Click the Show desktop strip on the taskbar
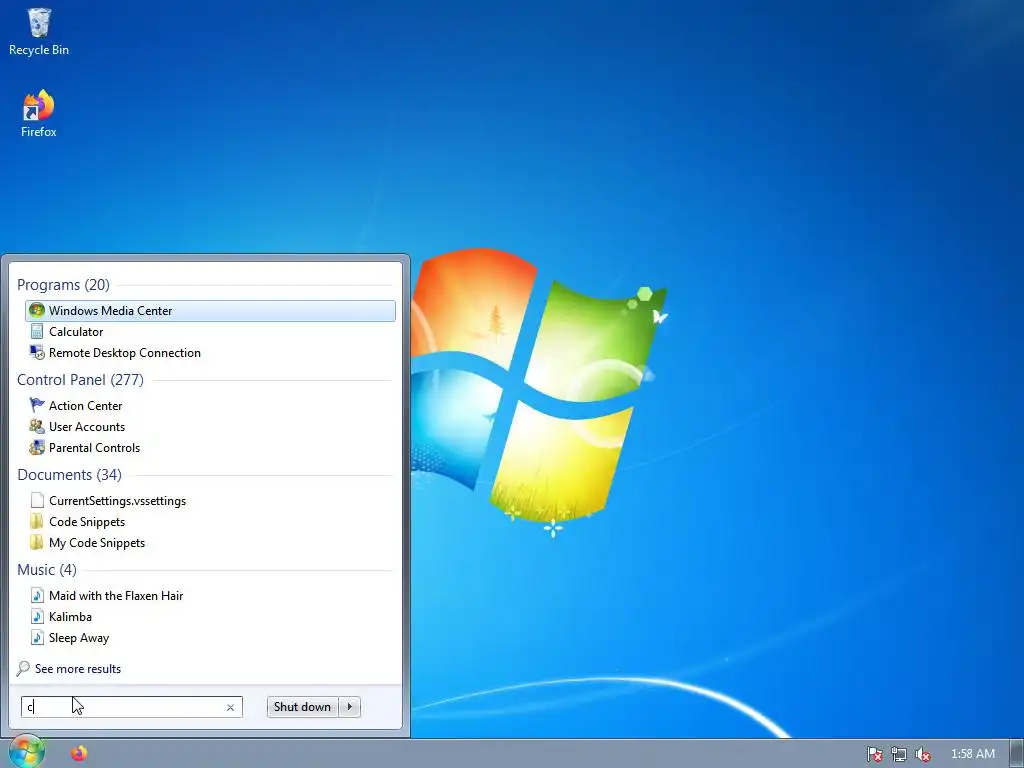 (1017, 753)
